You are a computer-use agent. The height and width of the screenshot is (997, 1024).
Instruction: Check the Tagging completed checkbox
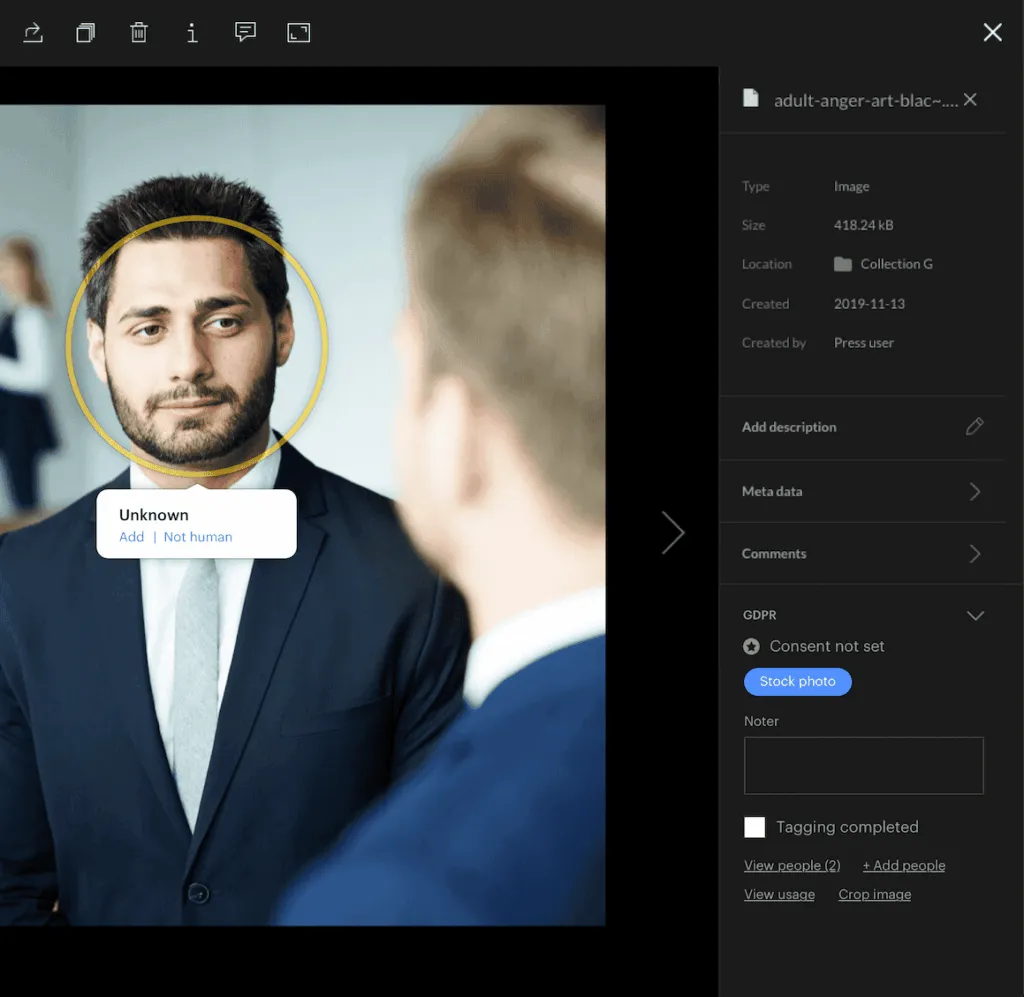[754, 827]
